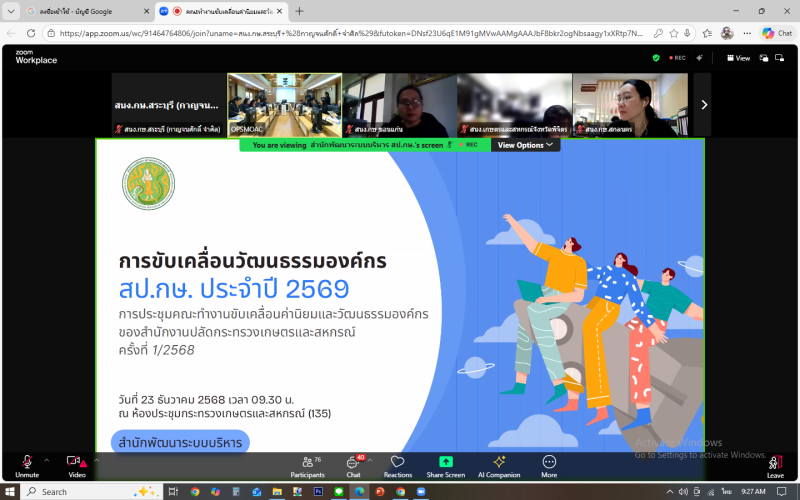Open the Chat panel
Viewport: 800px width, 500px height.
[352, 465]
